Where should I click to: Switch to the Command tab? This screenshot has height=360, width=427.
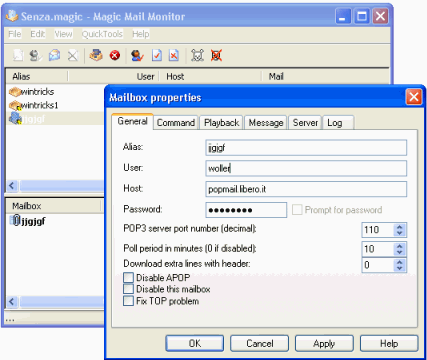pos(176,123)
